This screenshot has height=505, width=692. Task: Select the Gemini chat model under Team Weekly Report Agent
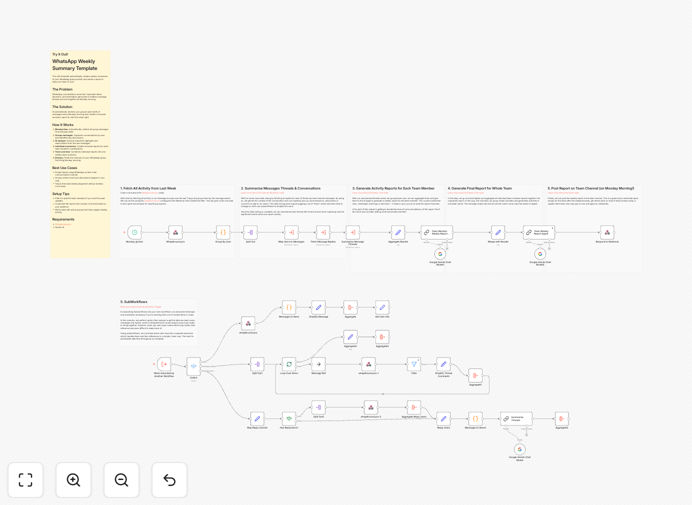[x=540, y=254]
